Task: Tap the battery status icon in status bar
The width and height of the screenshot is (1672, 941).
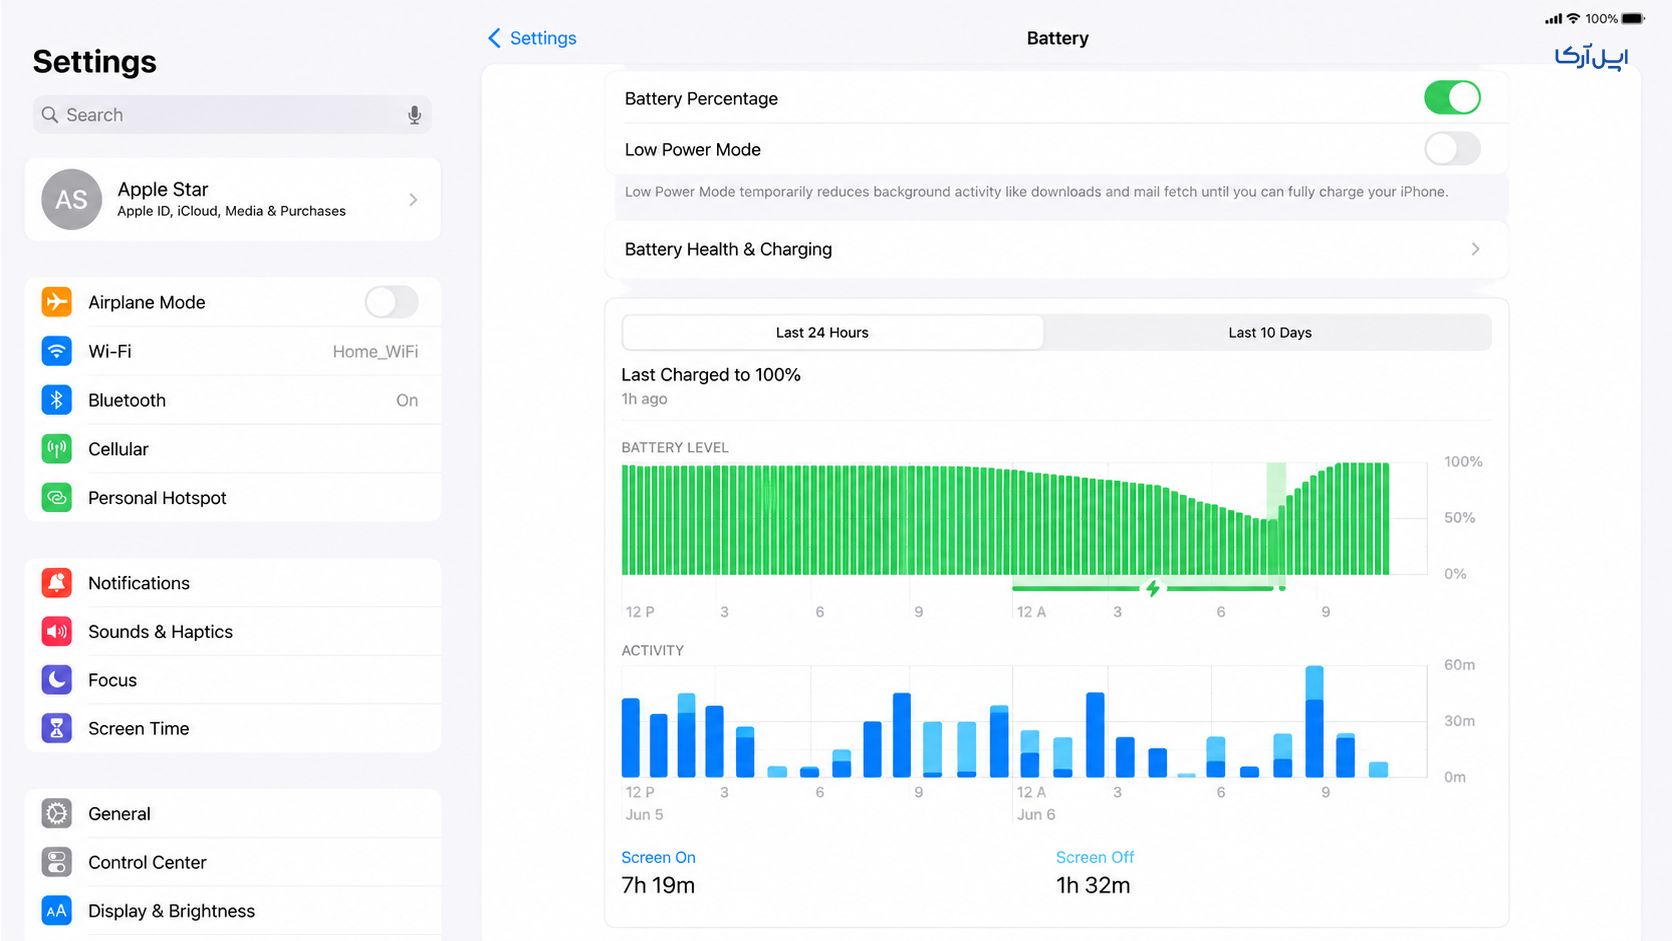Action: click(x=1633, y=19)
